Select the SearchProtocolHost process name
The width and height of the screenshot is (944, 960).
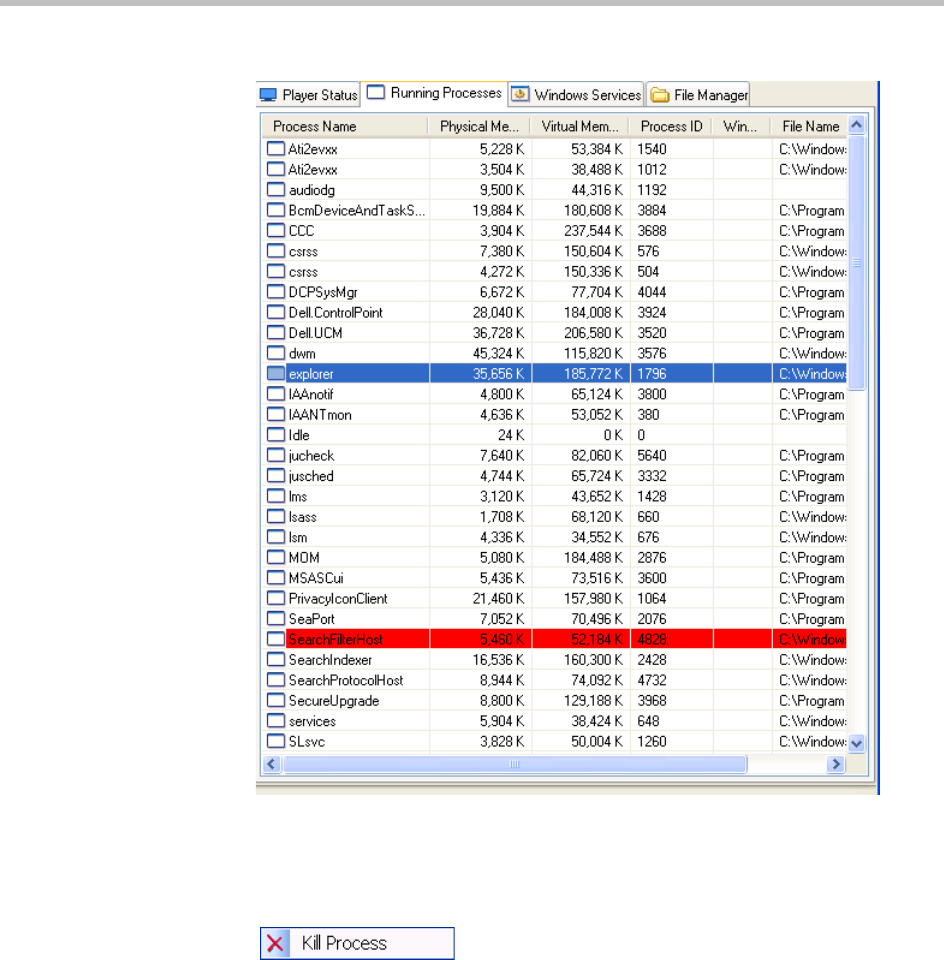pyautogui.click(x=346, y=680)
